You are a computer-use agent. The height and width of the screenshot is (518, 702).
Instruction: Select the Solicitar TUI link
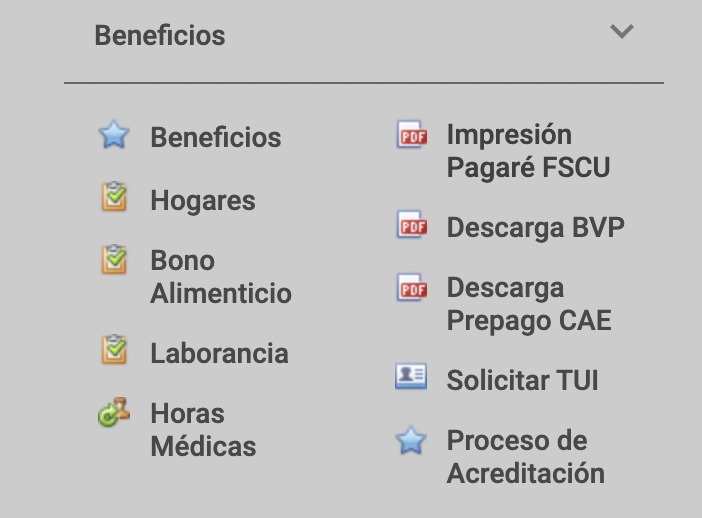[x=522, y=381]
